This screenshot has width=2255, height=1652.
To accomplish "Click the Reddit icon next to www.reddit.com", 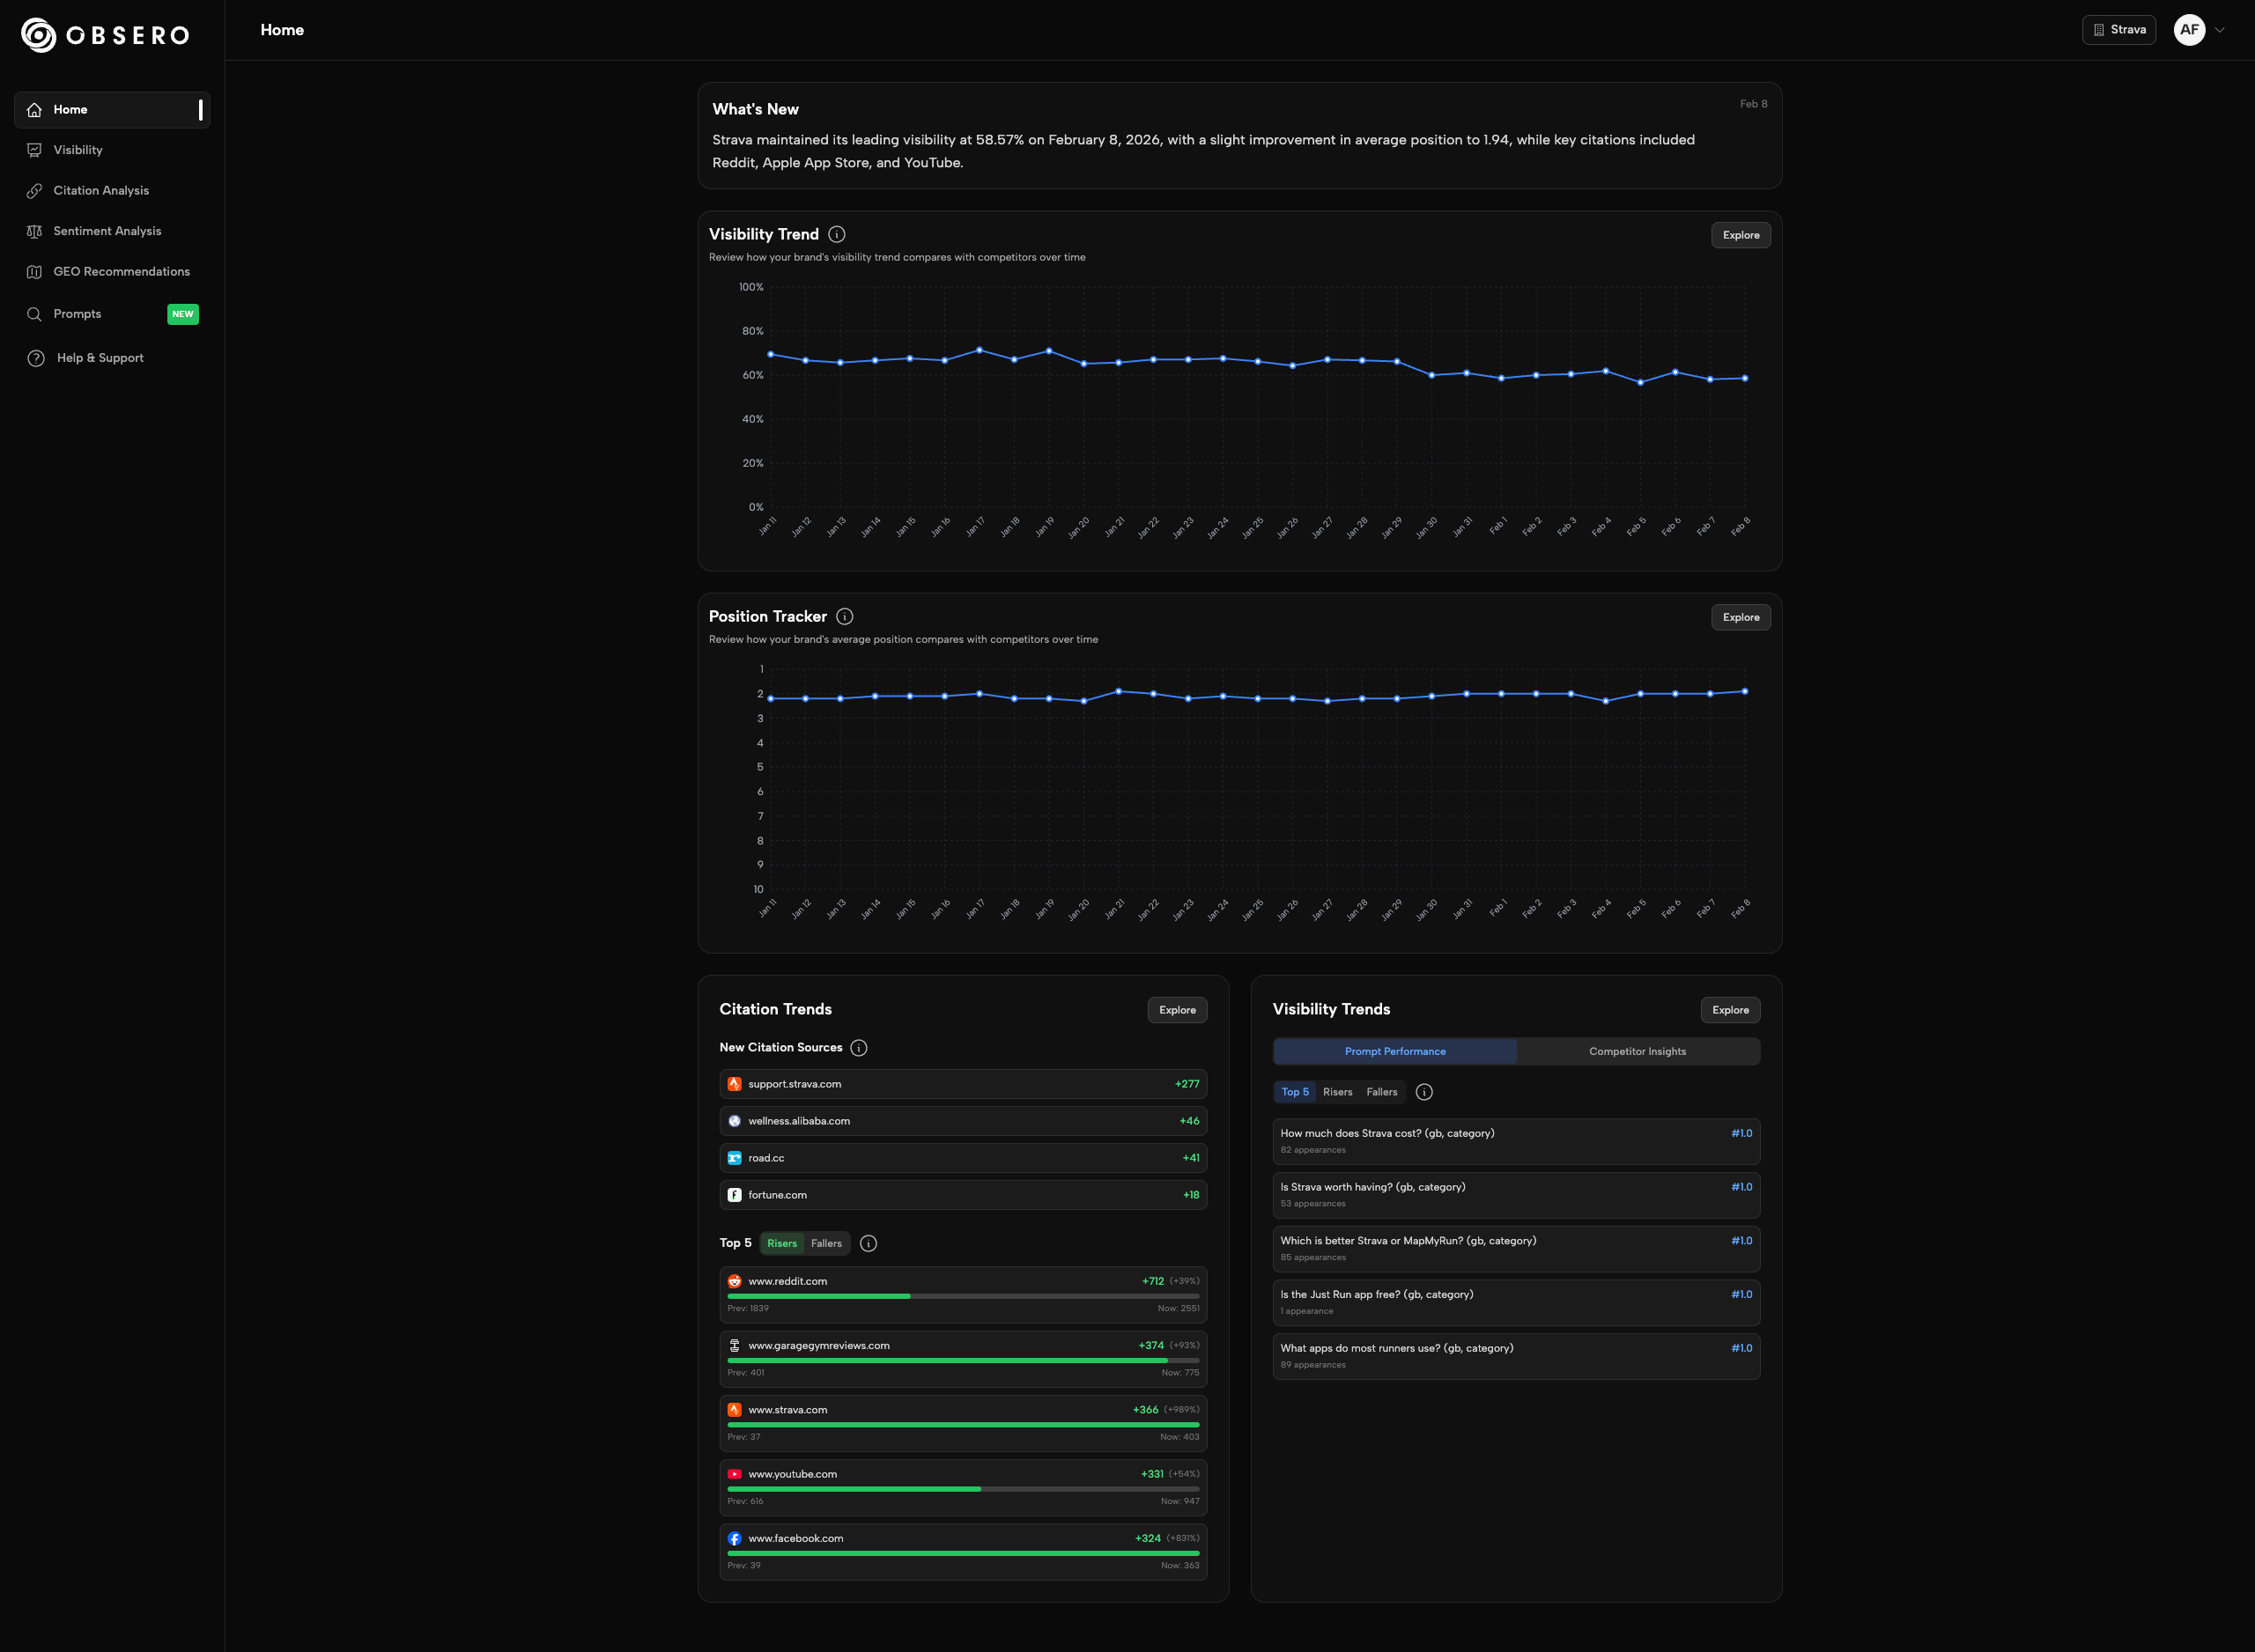I will tap(735, 1281).
